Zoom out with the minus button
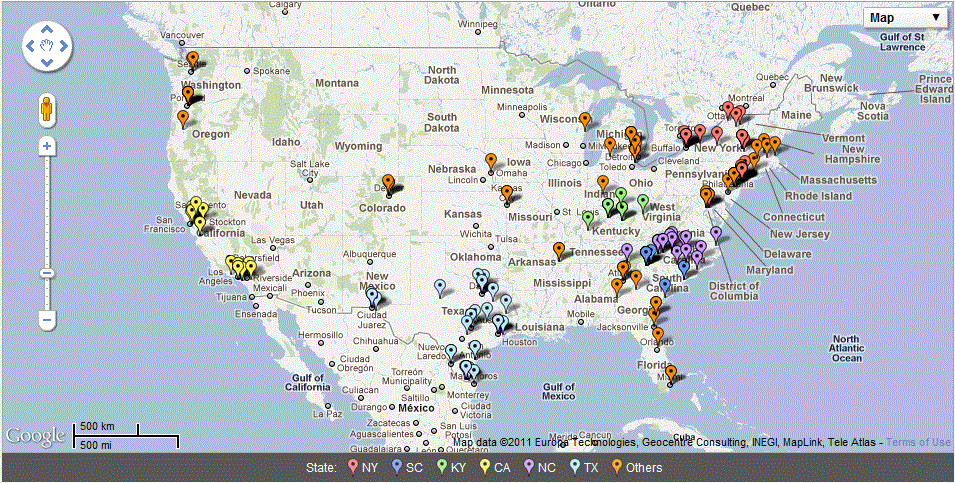The width and height of the screenshot is (955, 483). click(x=47, y=319)
